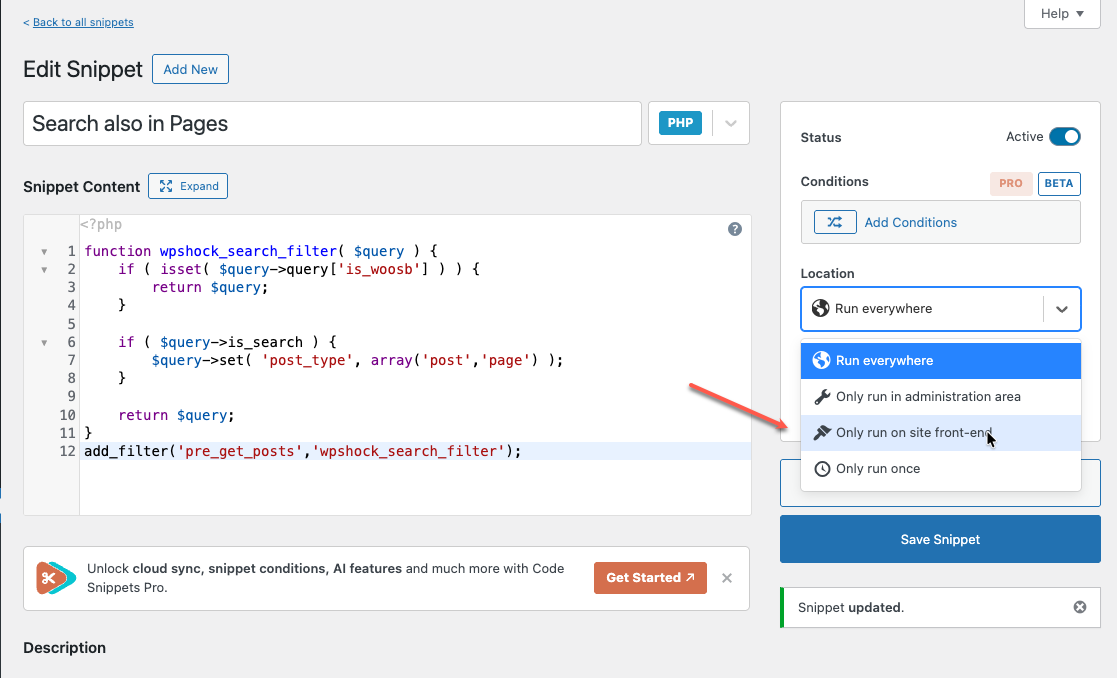Choose 'Only run in administration area'
The height and width of the screenshot is (678, 1117).
[x=927, y=397]
